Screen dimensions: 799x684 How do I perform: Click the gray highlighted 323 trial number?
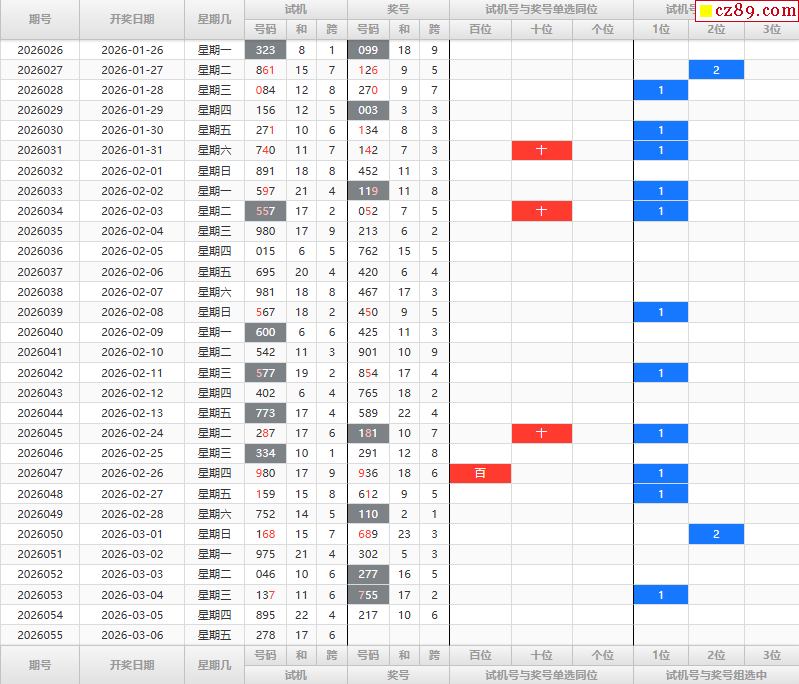point(266,50)
